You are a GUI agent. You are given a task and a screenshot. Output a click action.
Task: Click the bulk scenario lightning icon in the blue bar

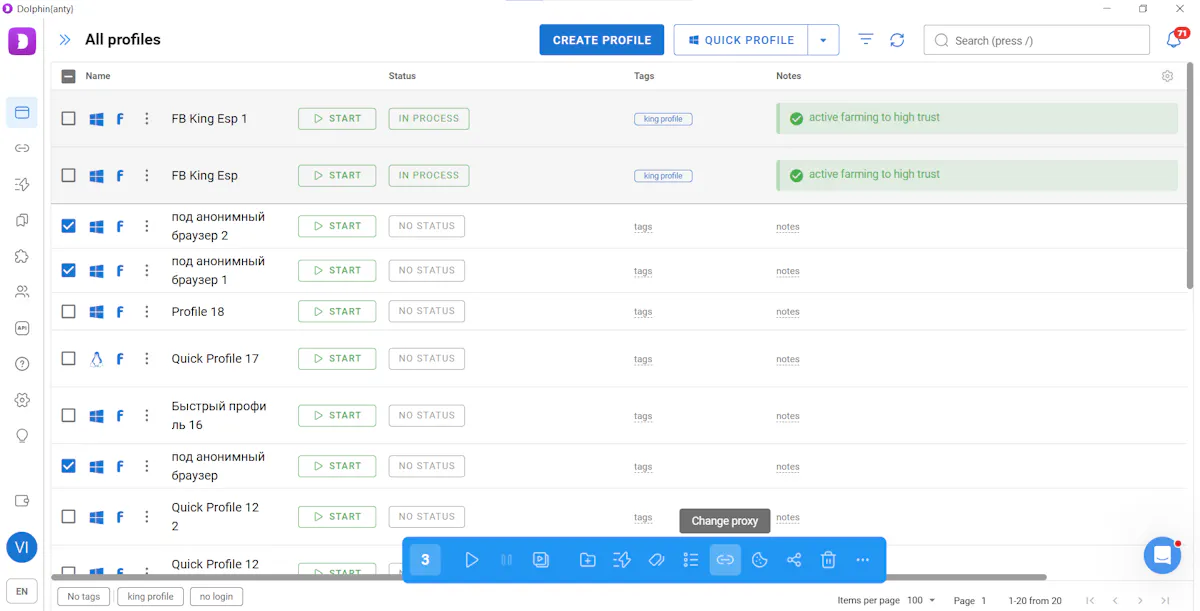pos(622,560)
